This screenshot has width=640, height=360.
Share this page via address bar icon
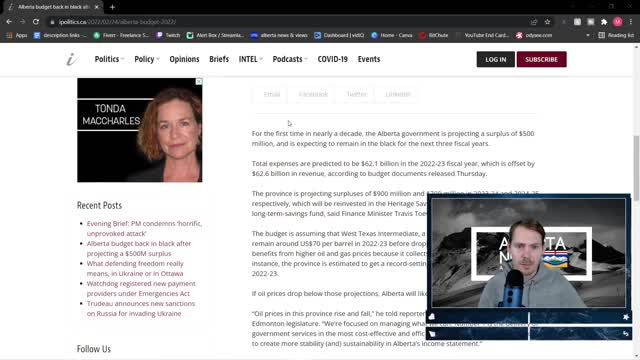534,22
